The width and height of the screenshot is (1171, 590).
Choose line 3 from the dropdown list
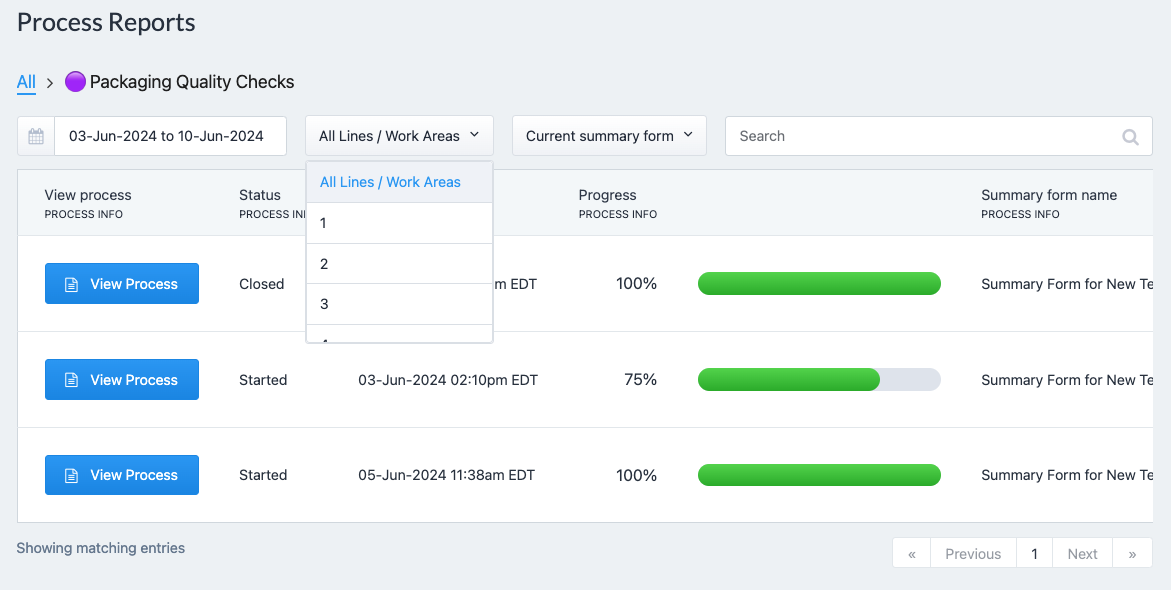(x=399, y=304)
